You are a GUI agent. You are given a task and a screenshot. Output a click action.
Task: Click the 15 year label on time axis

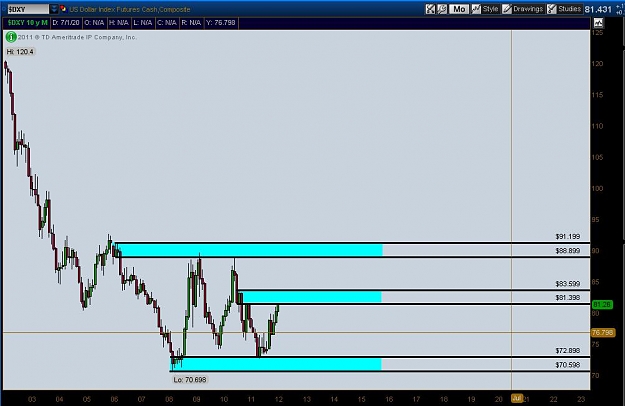point(361,399)
